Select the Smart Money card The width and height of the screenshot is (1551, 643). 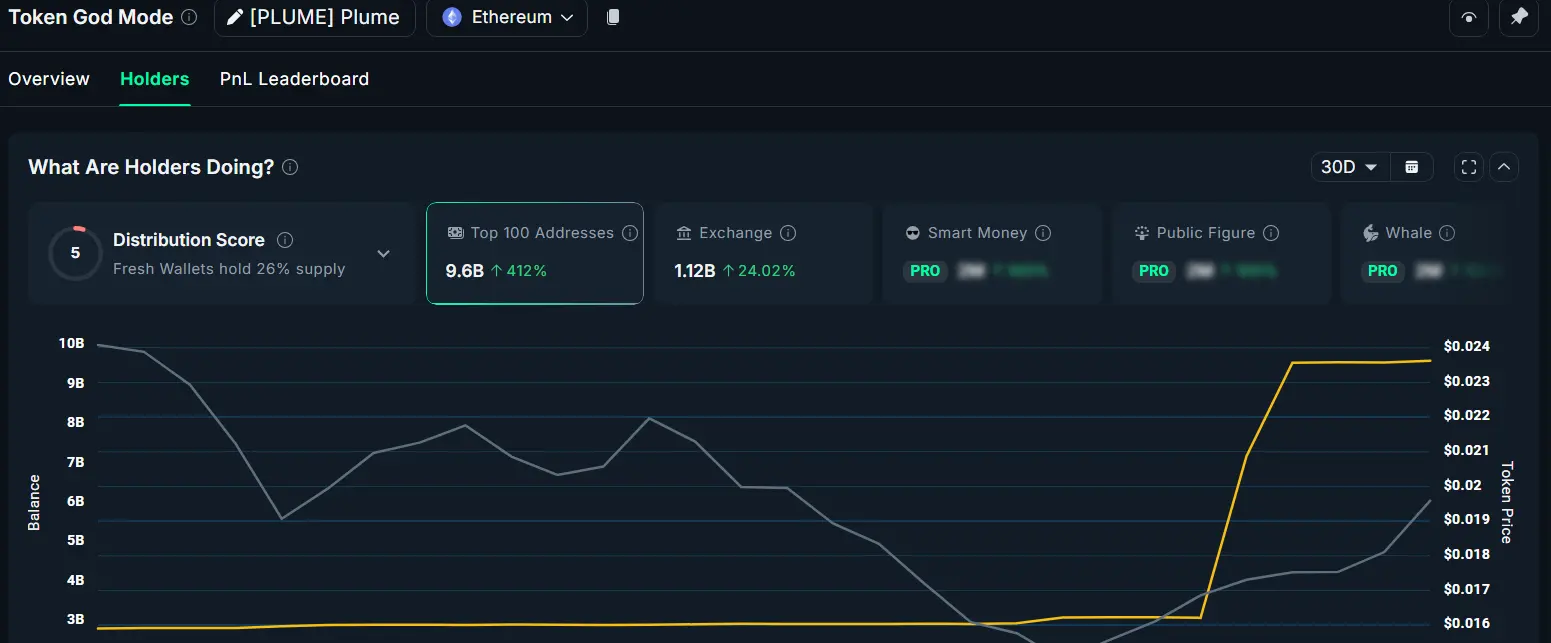pos(992,253)
